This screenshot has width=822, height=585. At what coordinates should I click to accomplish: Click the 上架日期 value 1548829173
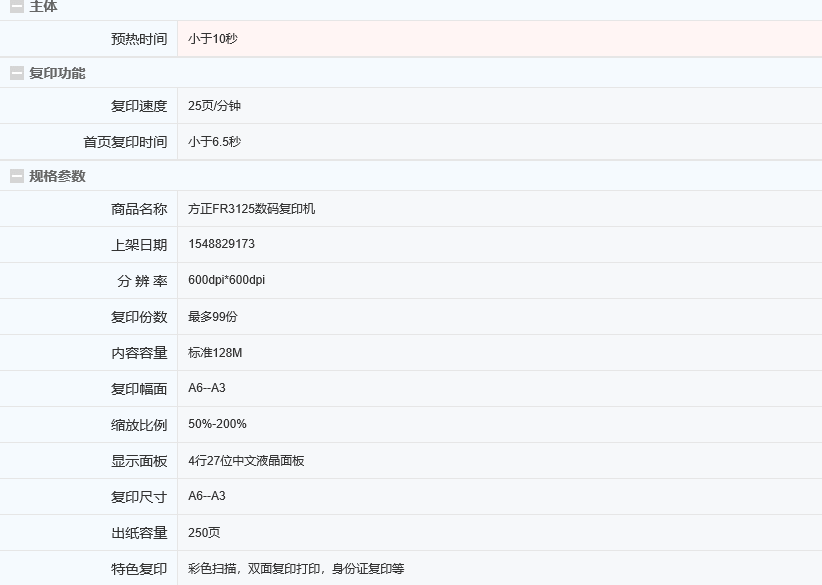(x=221, y=244)
